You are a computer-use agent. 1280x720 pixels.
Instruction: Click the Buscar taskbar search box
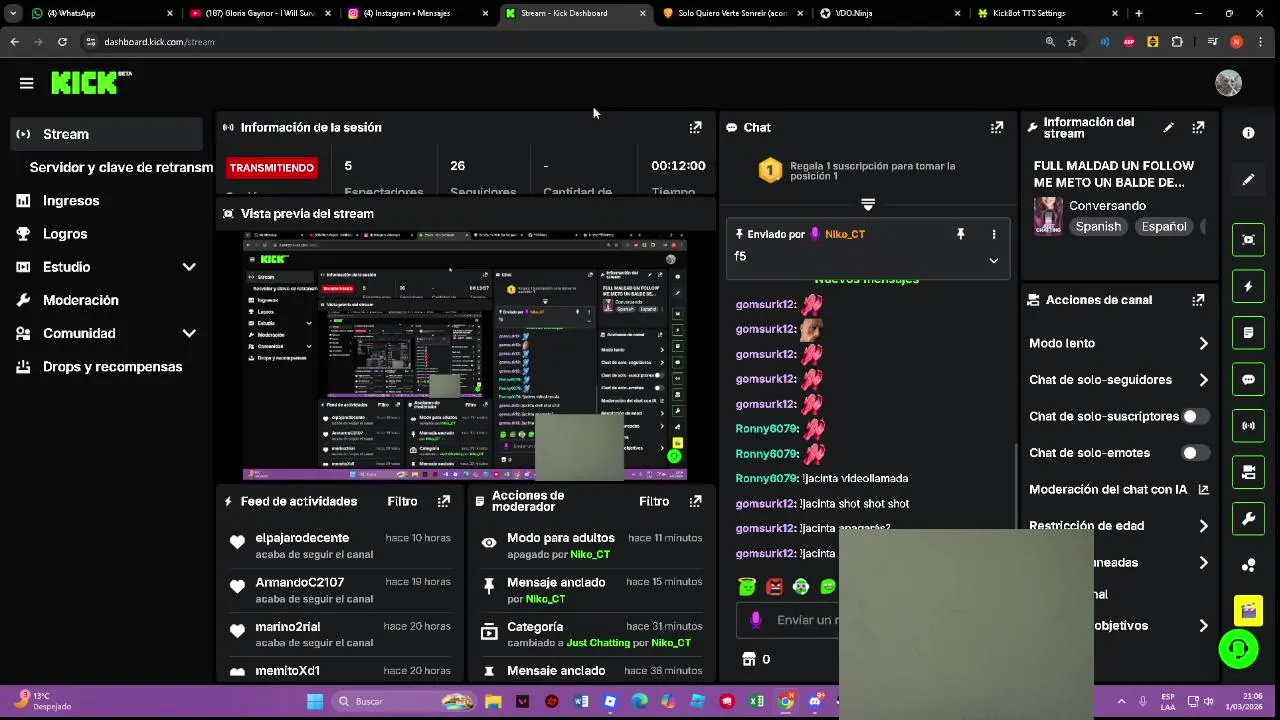[404, 701]
